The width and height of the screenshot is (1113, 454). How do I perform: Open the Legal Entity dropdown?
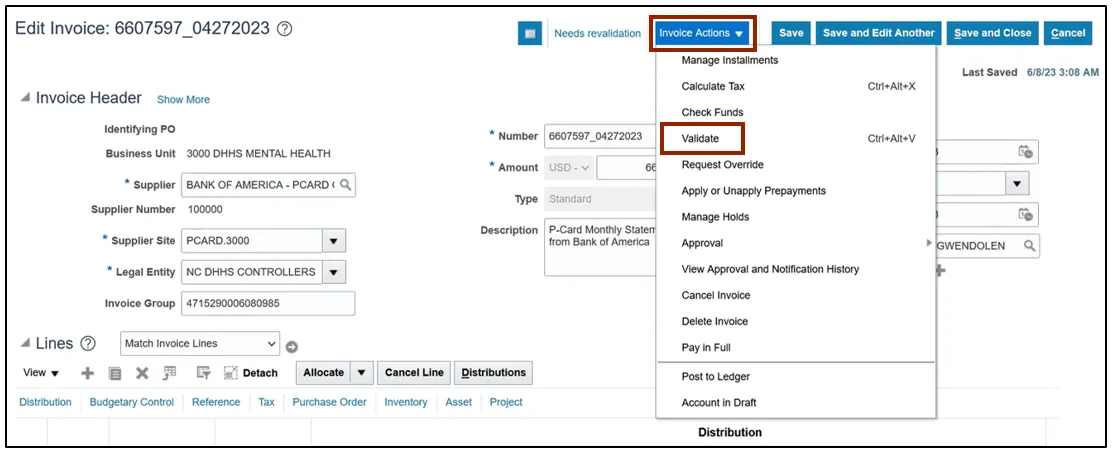pos(334,272)
